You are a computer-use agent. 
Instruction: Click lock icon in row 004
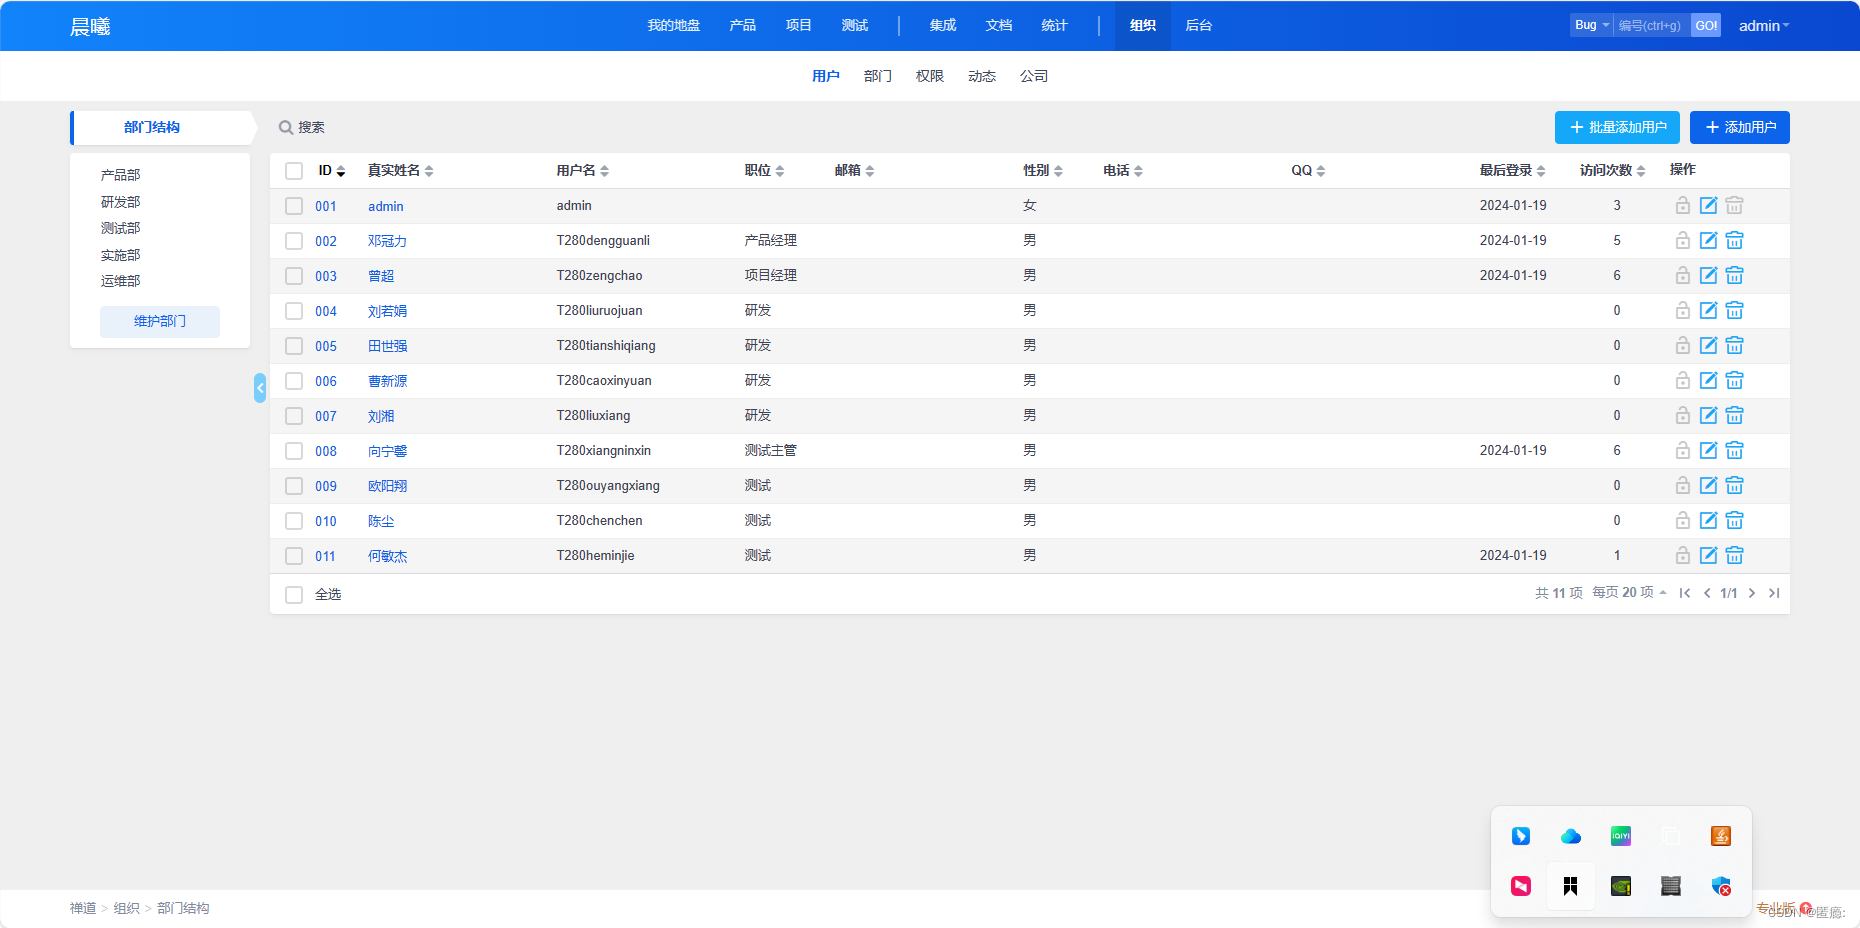click(1683, 310)
